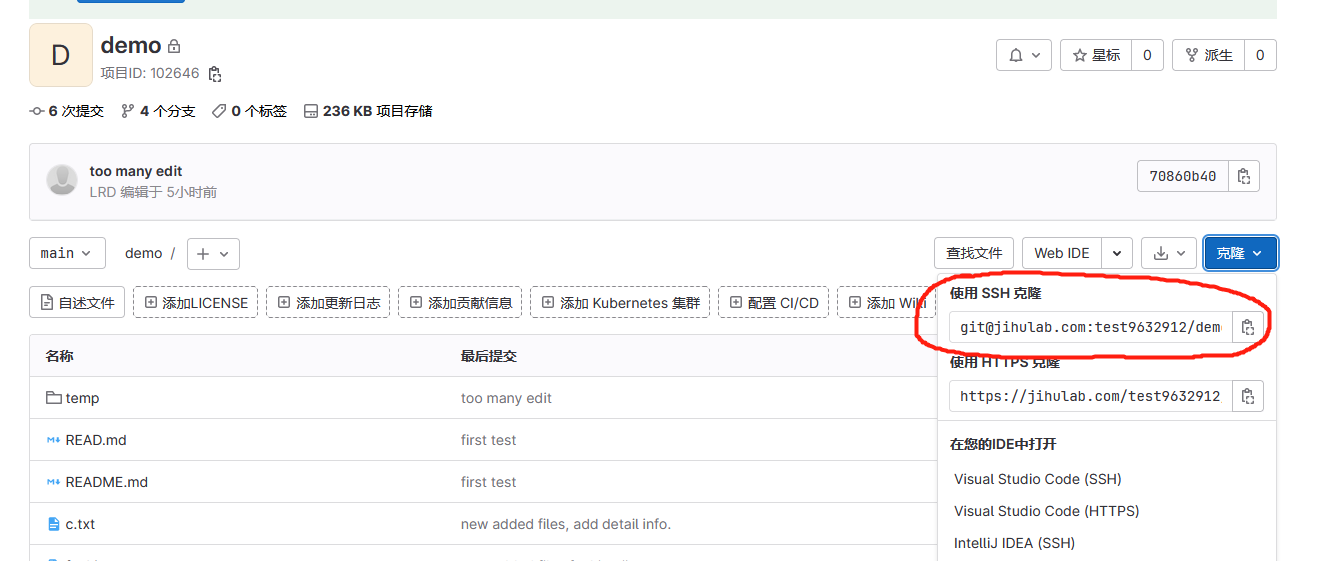This screenshot has width=1322, height=561.
Task: Open 'first test' commit in READ.md row
Action: [x=489, y=440]
